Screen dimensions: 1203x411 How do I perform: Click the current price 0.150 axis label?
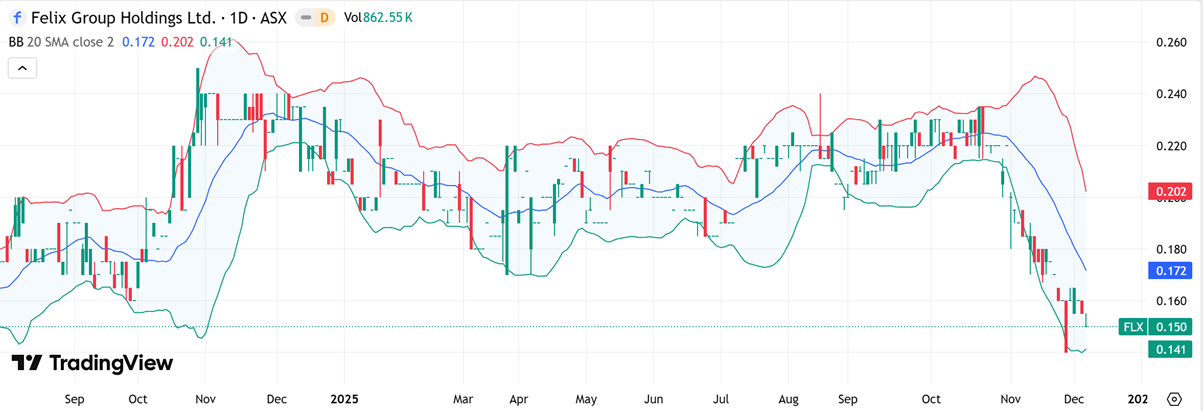point(1171,327)
